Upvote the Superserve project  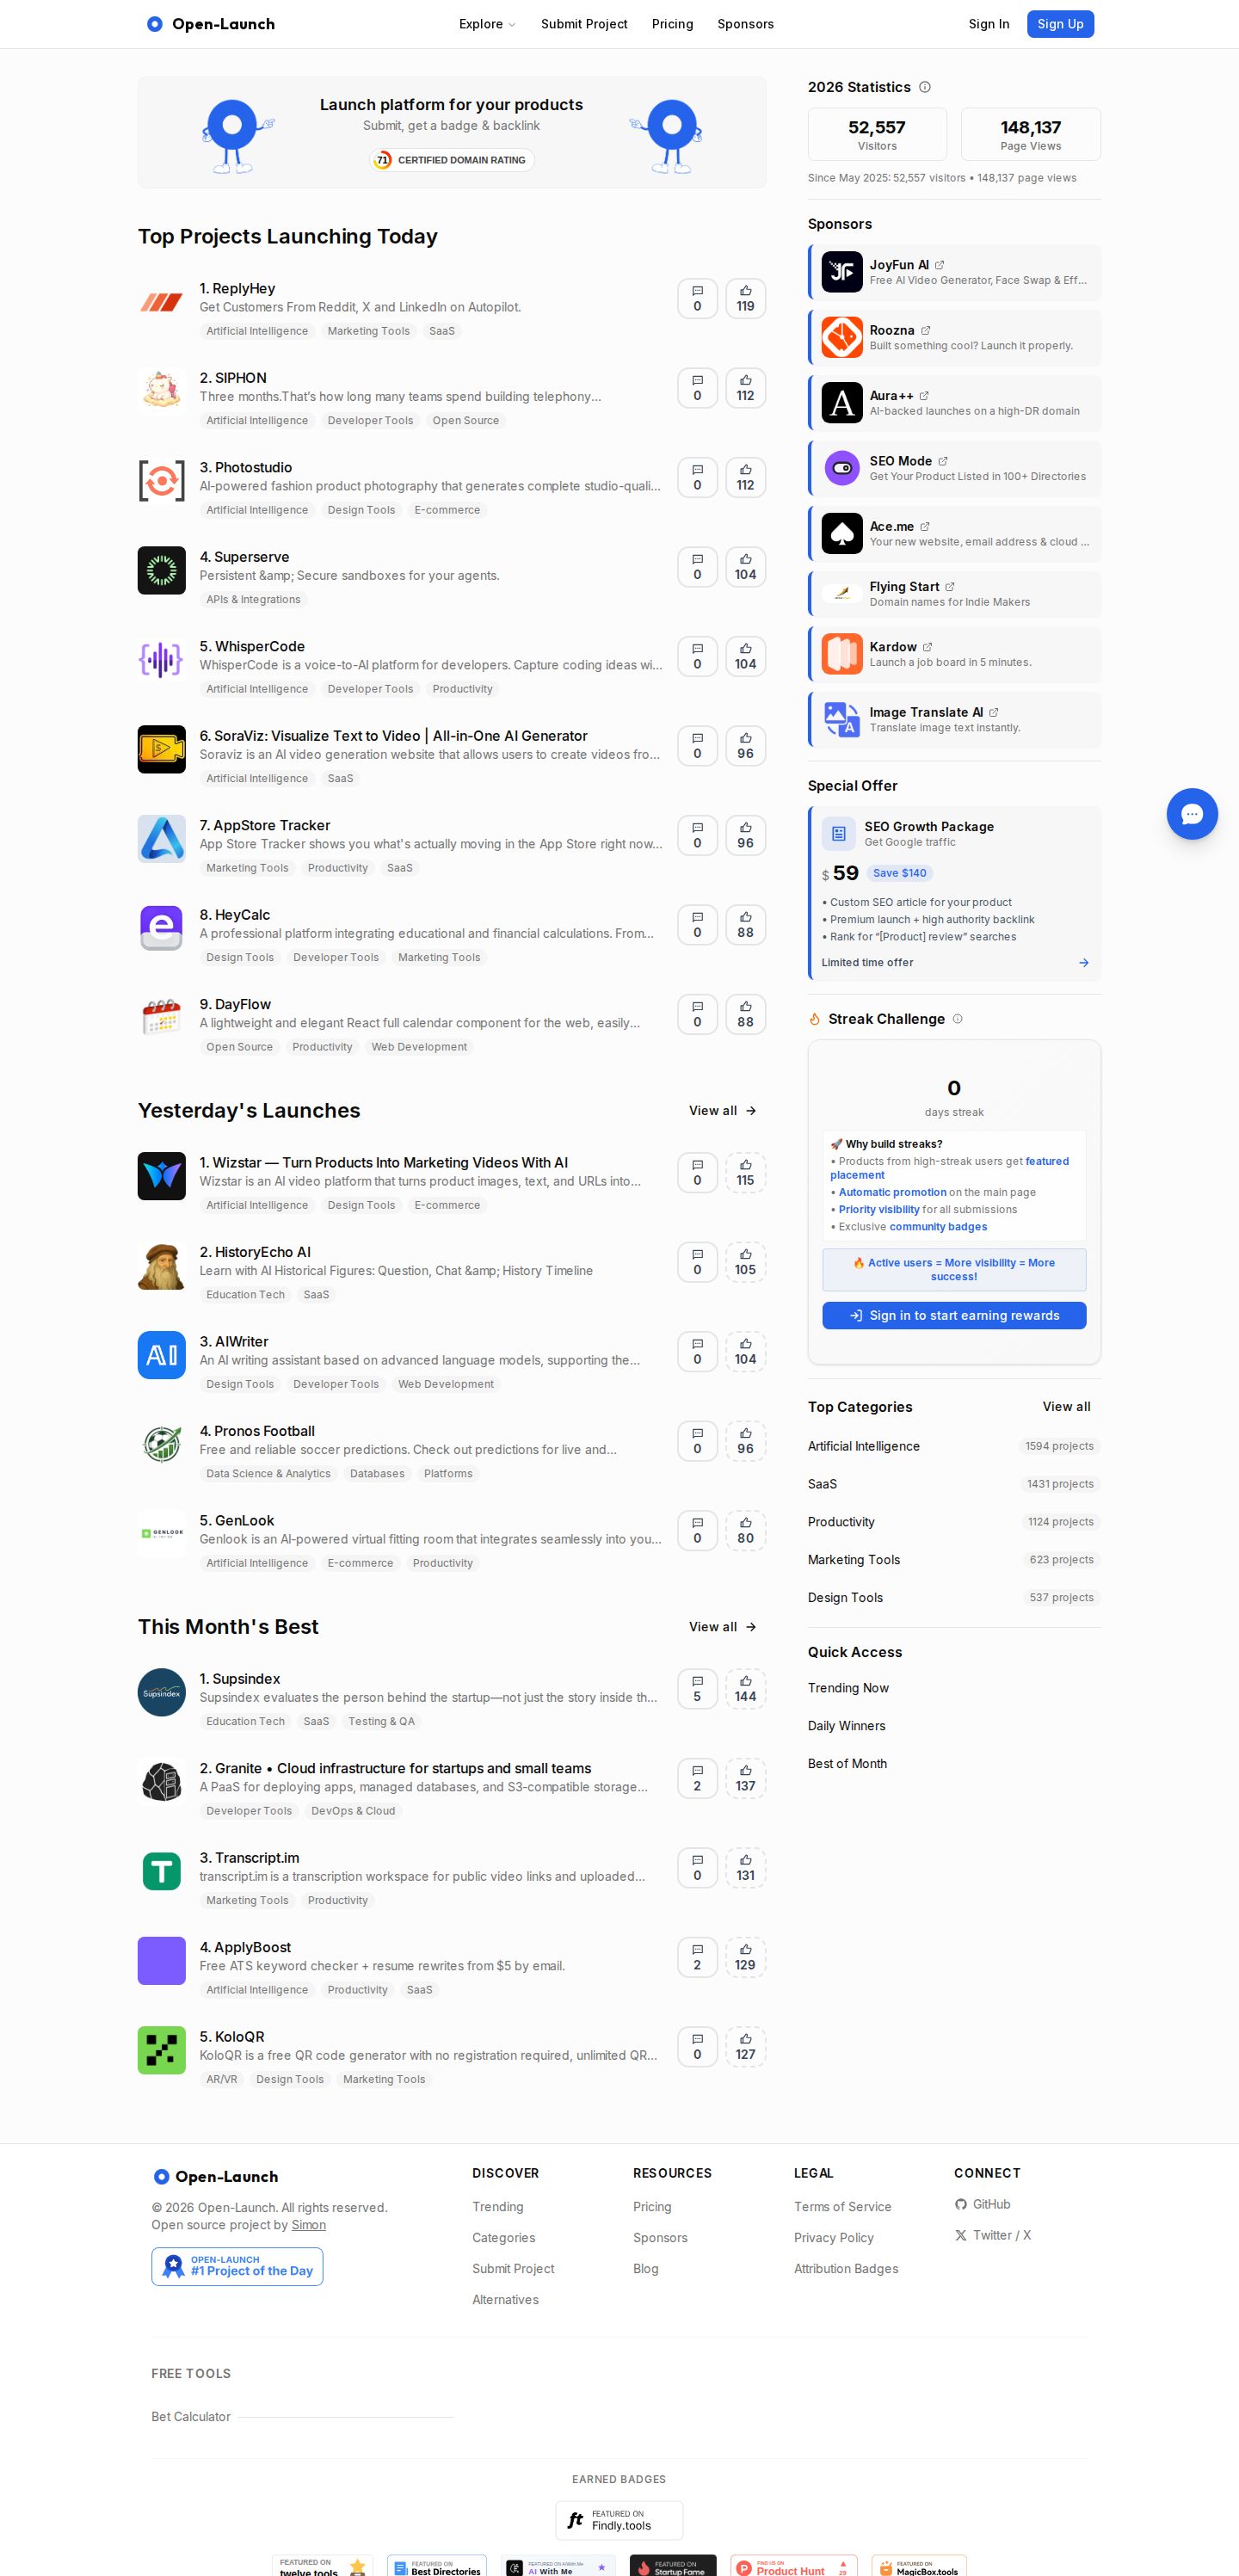pyautogui.click(x=746, y=567)
